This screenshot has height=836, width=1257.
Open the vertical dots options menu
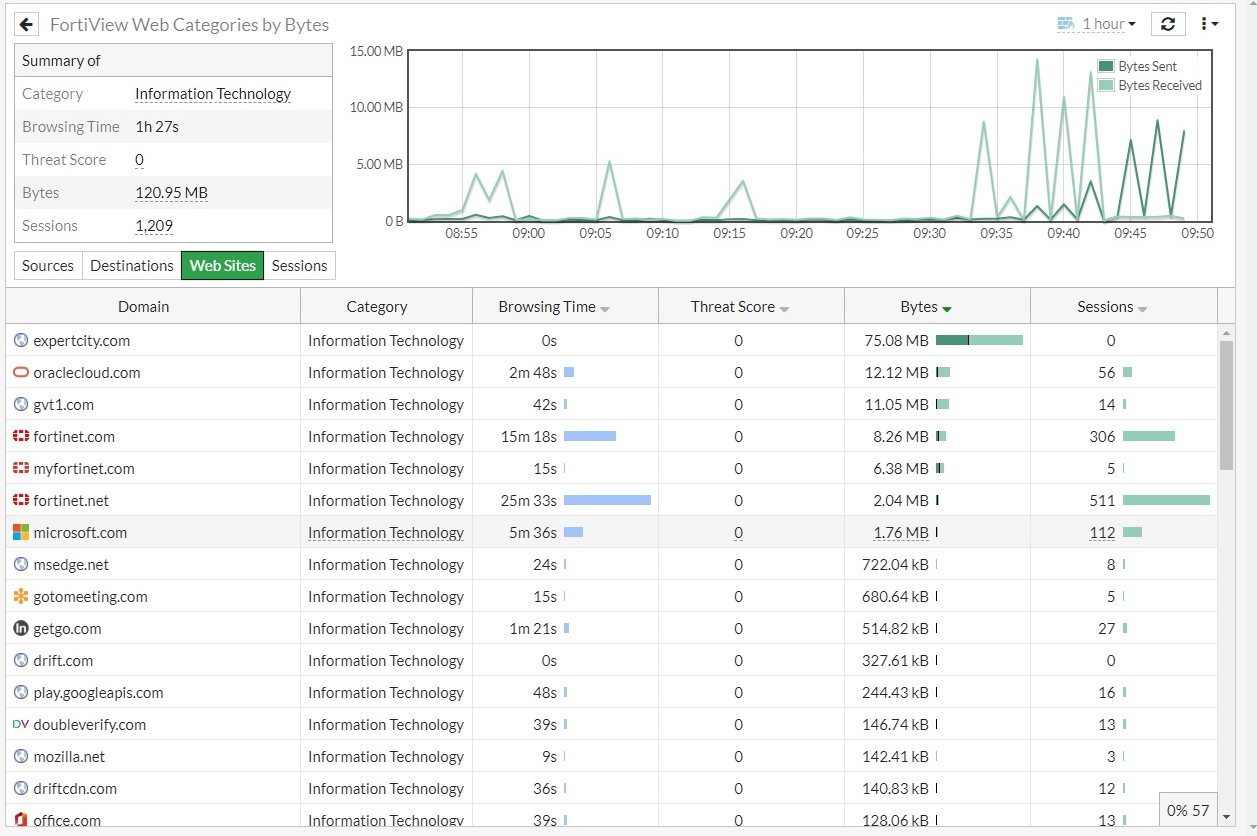coord(1209,24)
